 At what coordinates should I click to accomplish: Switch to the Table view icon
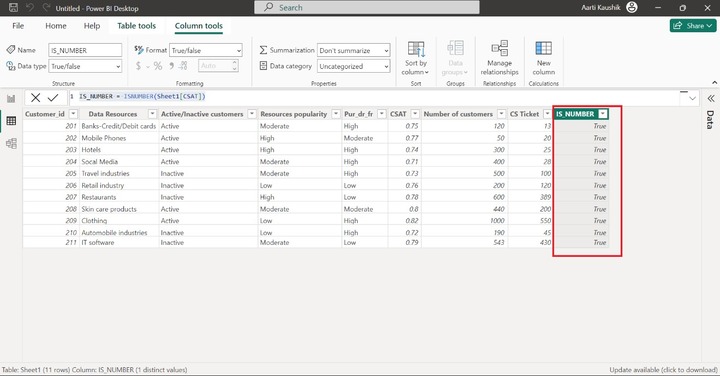[x=11, y=121]
